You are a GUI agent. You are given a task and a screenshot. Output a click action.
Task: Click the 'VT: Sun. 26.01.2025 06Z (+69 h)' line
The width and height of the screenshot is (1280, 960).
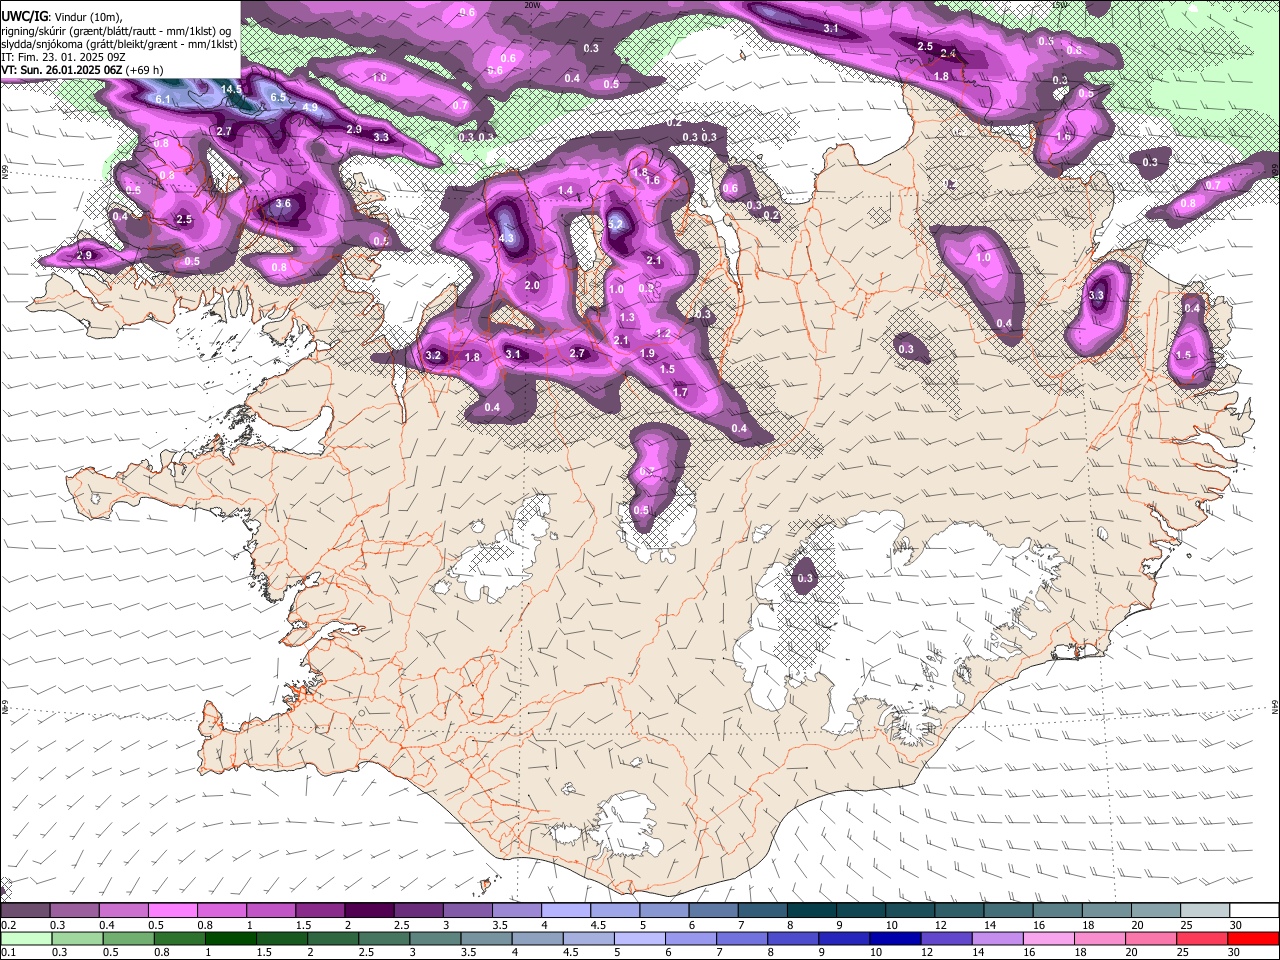pyautogui.click(x=82, y=70)
